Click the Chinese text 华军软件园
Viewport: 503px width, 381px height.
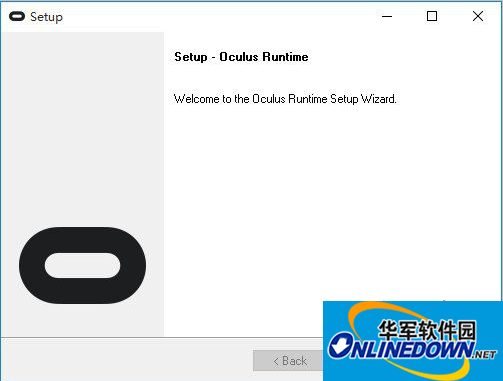[427, 330]
